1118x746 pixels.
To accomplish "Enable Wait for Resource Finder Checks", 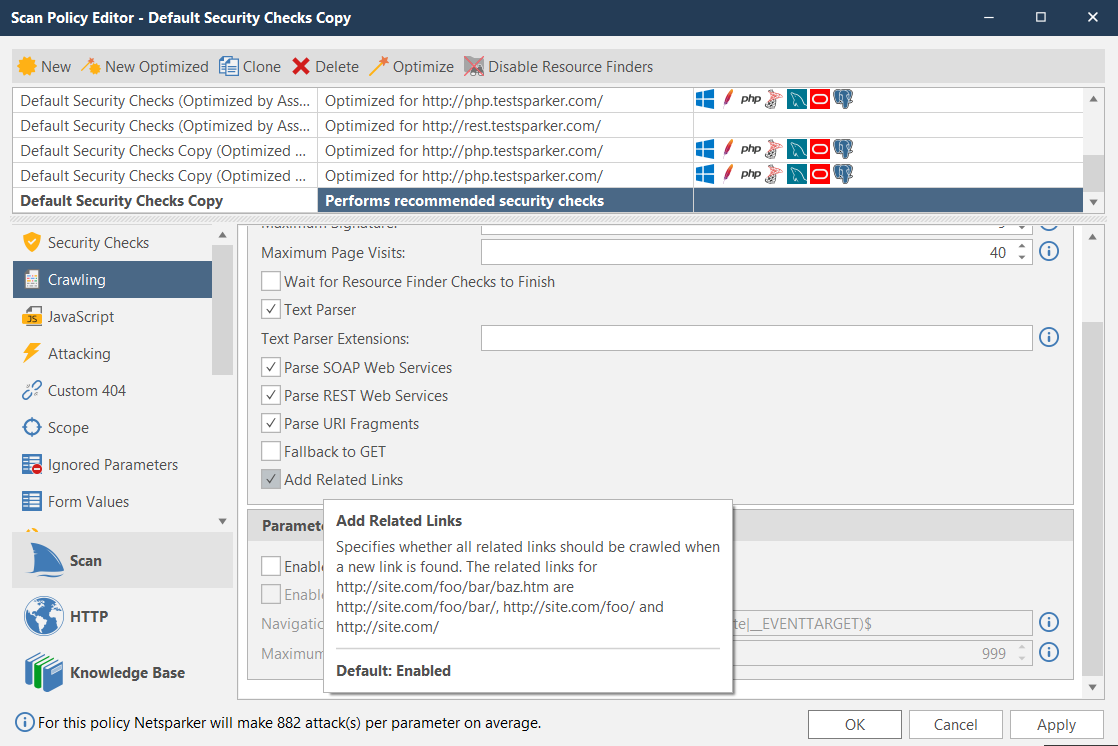I will [x=271, y=282].
